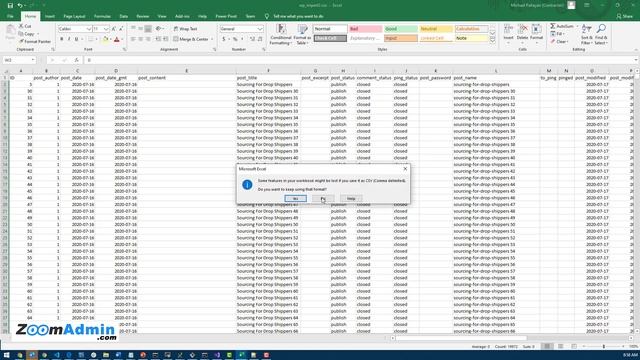Toggle Bold formatting
The image size is (640, 360).
pyautogui.click(x=62, y=39)
